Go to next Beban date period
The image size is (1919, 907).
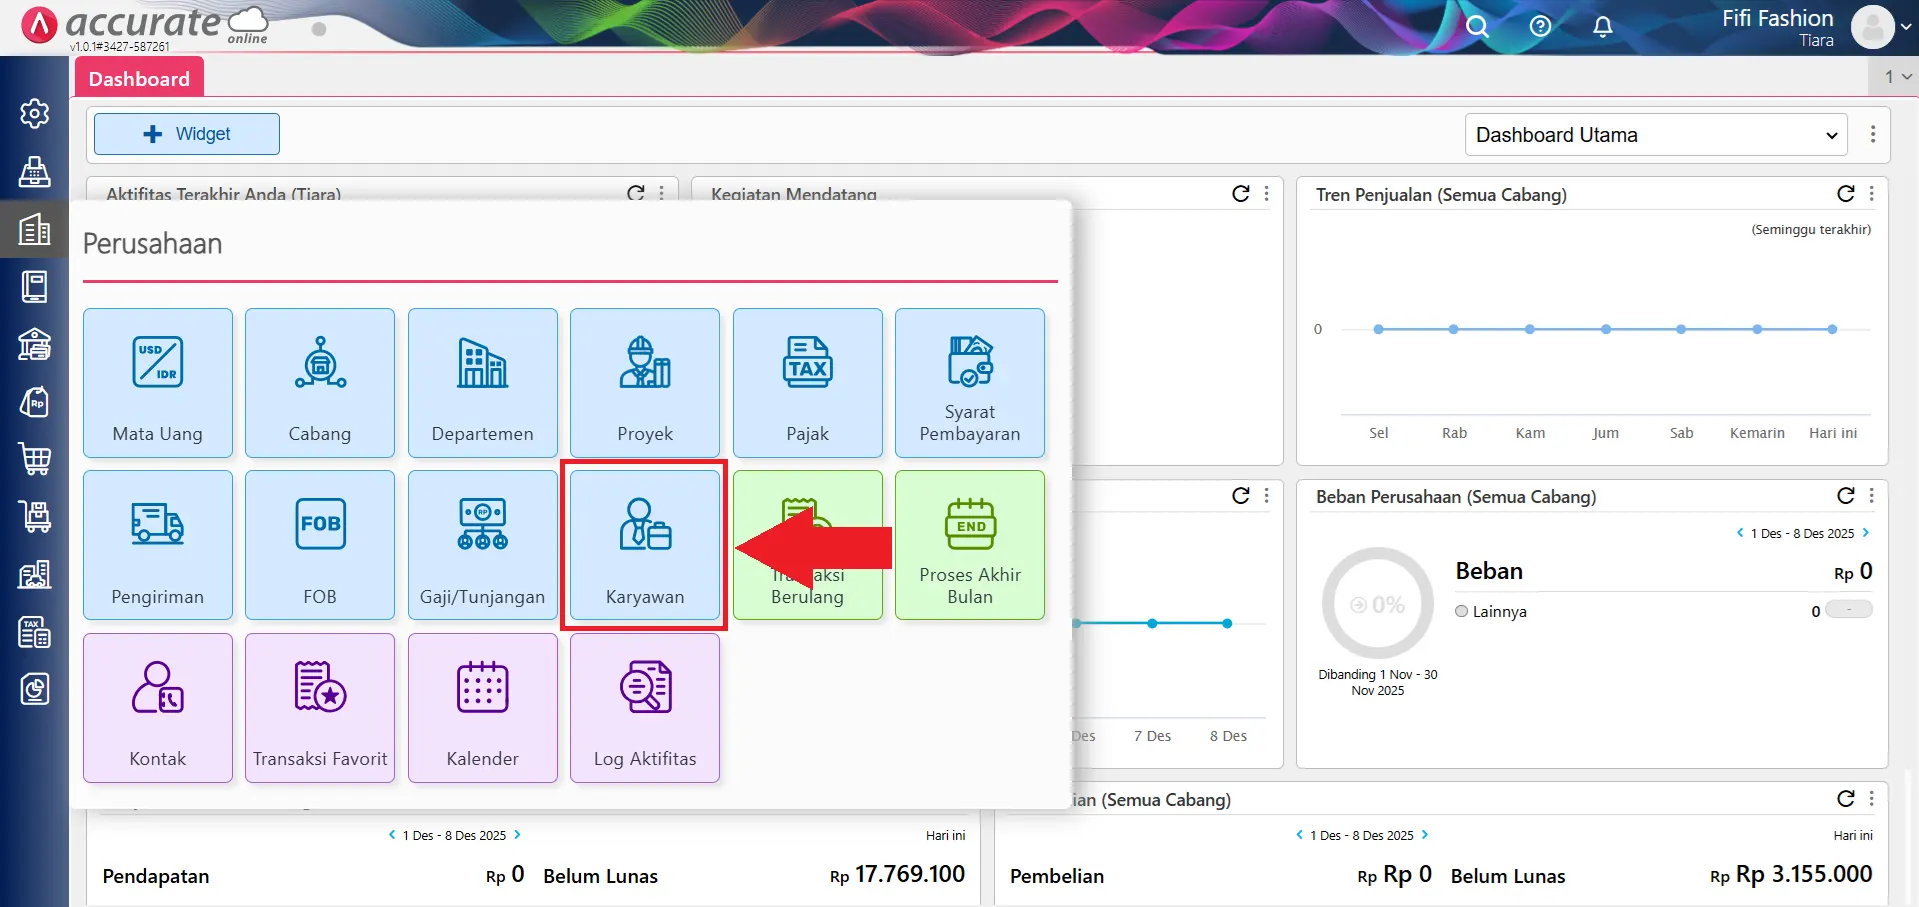tap(1866, 533)
